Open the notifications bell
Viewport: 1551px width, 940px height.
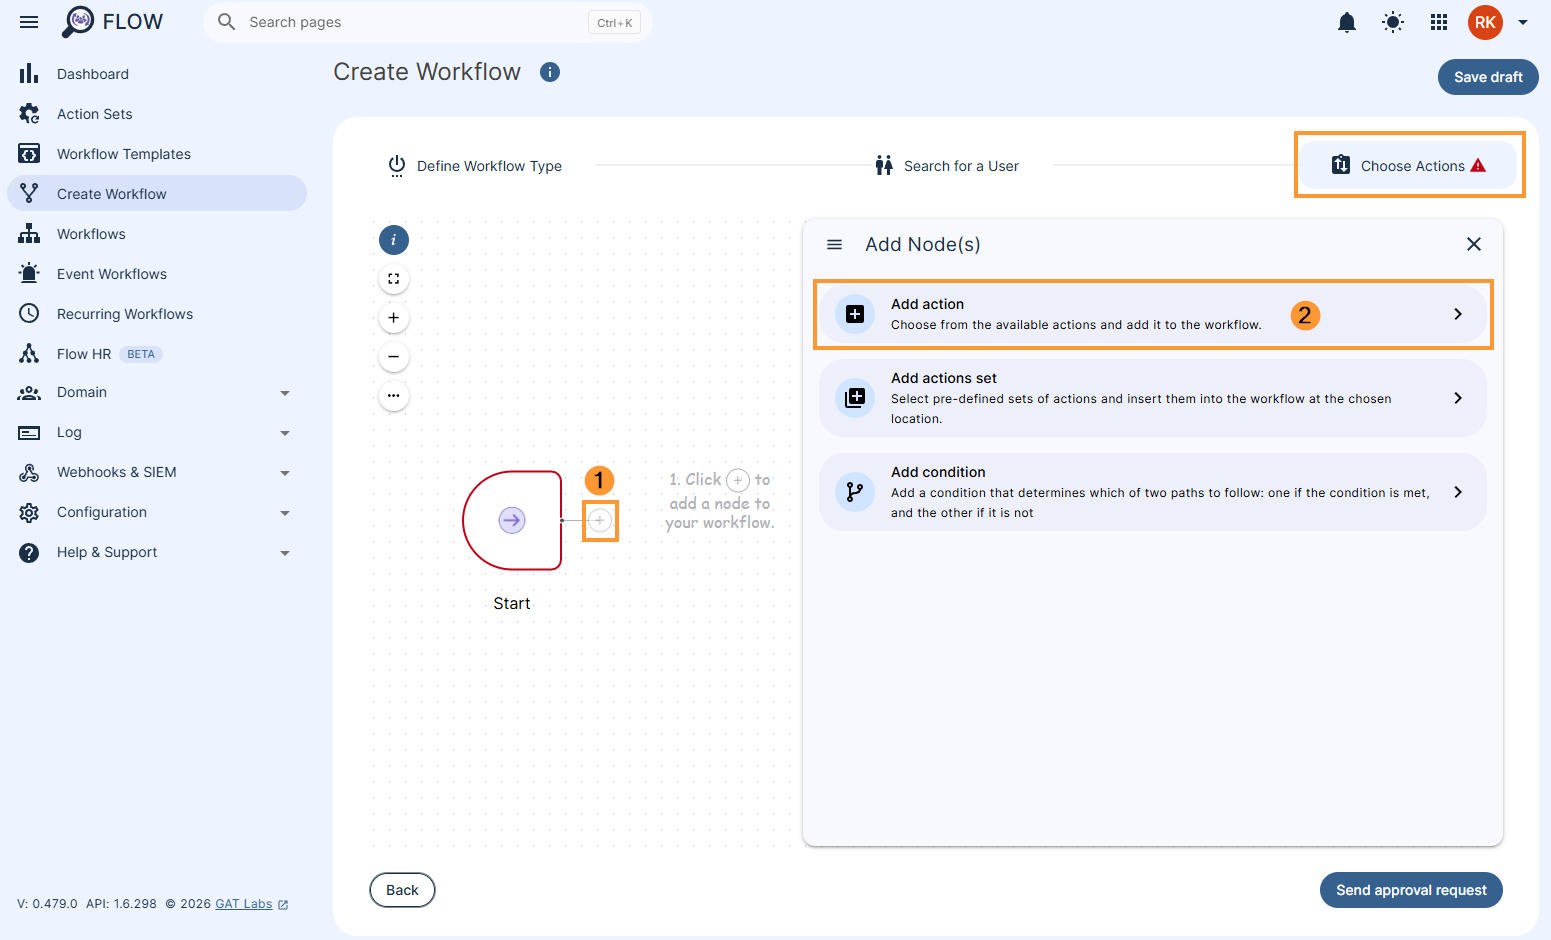coord(1347,22)
